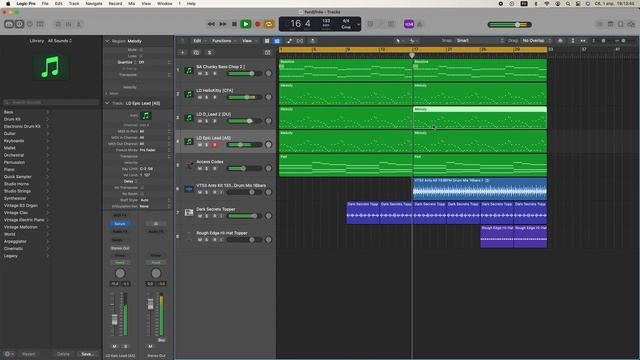
Task: Rewind using the transport rewind button
Action: (211, 24)
